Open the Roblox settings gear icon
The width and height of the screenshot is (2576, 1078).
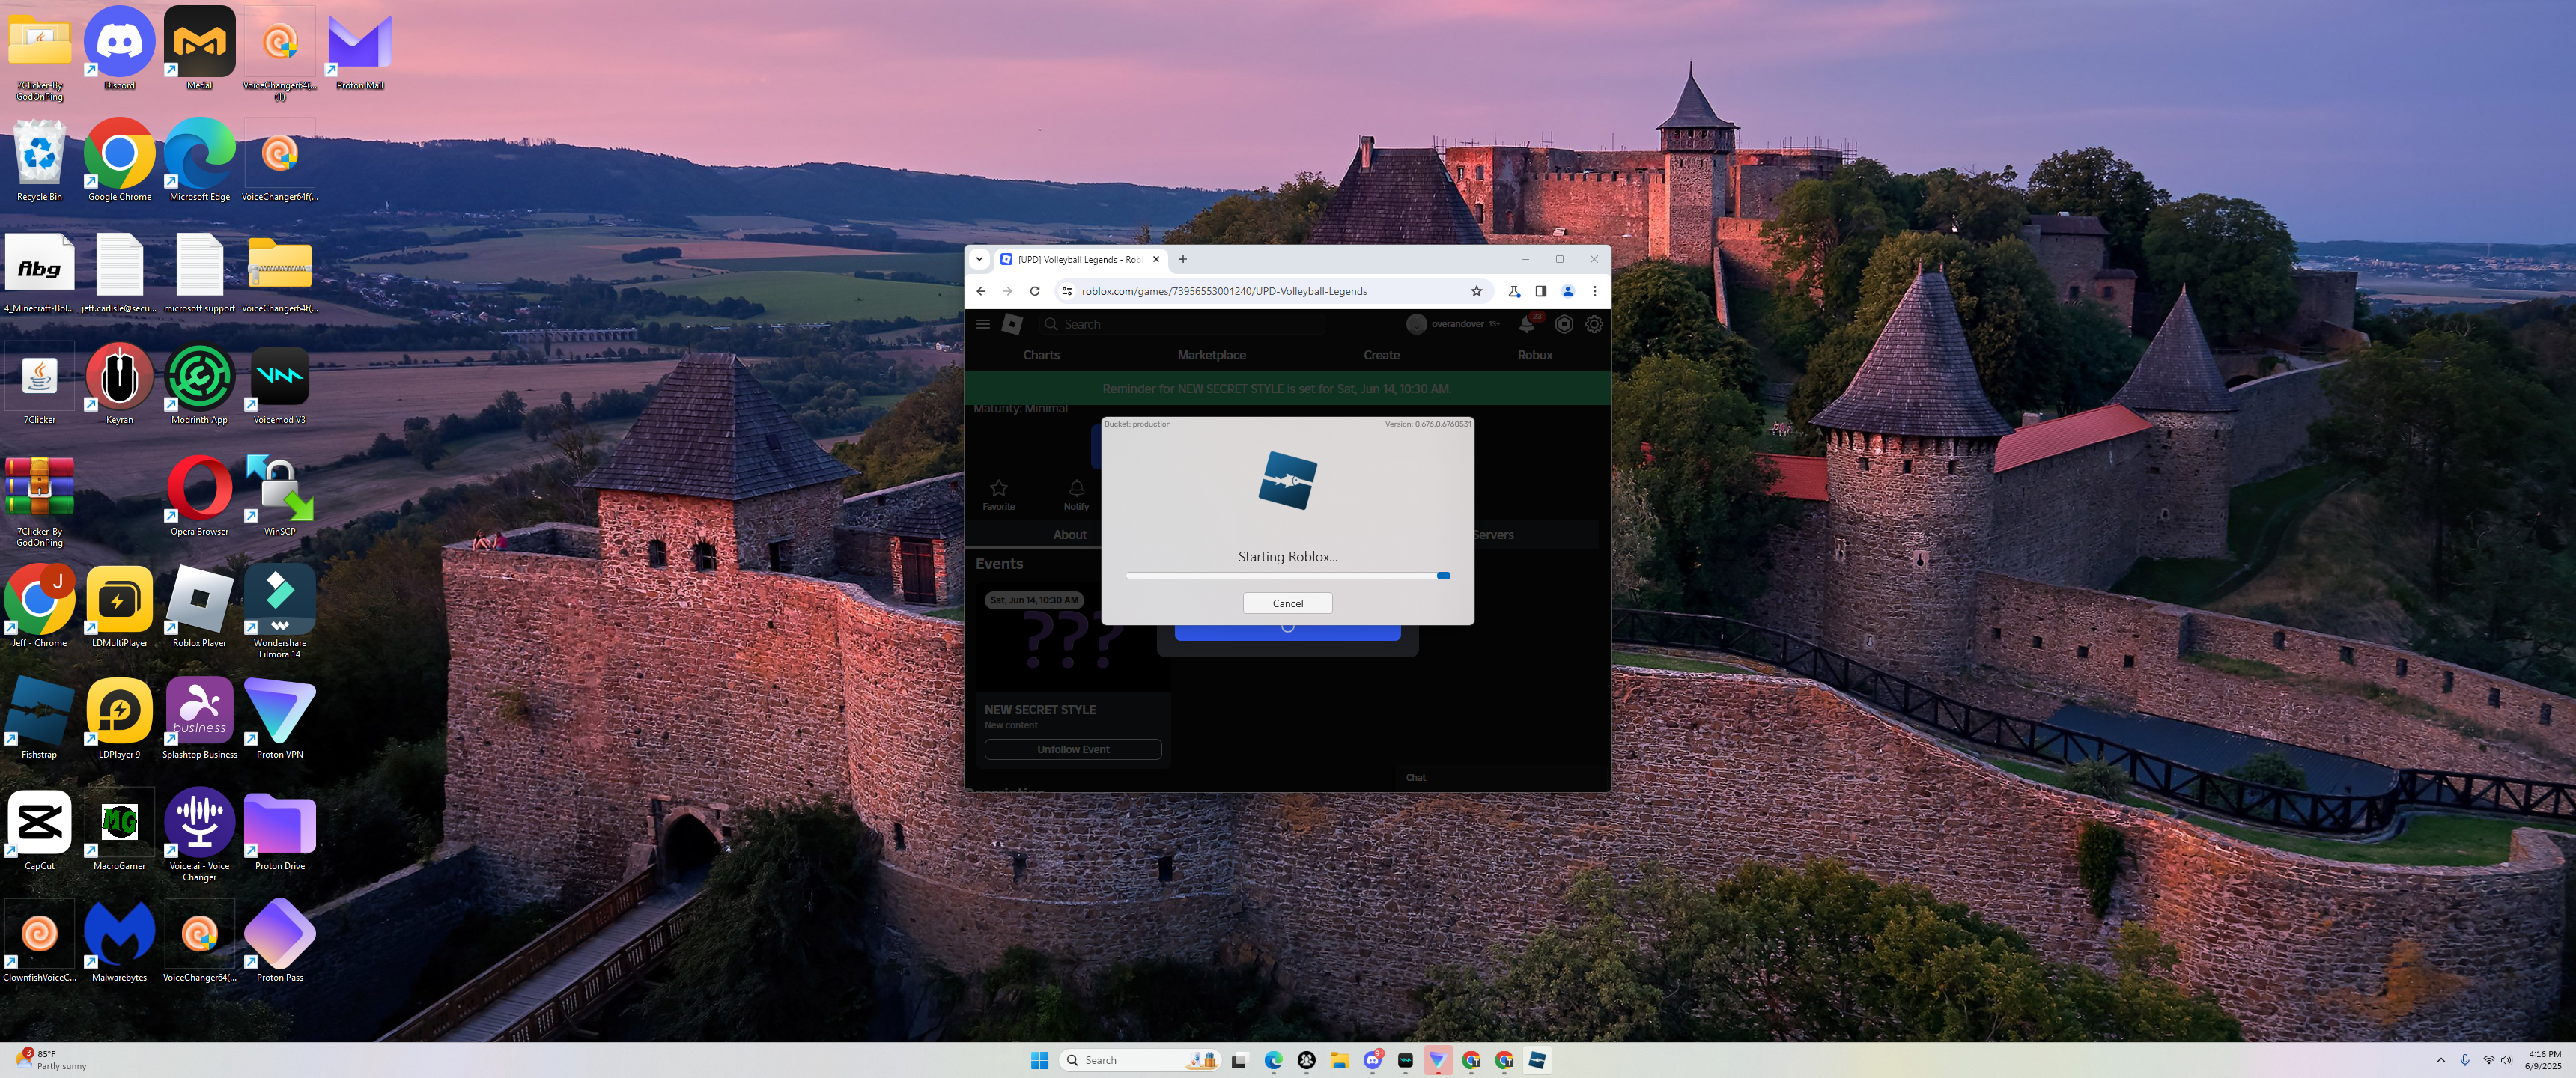tap(1594, 324)
